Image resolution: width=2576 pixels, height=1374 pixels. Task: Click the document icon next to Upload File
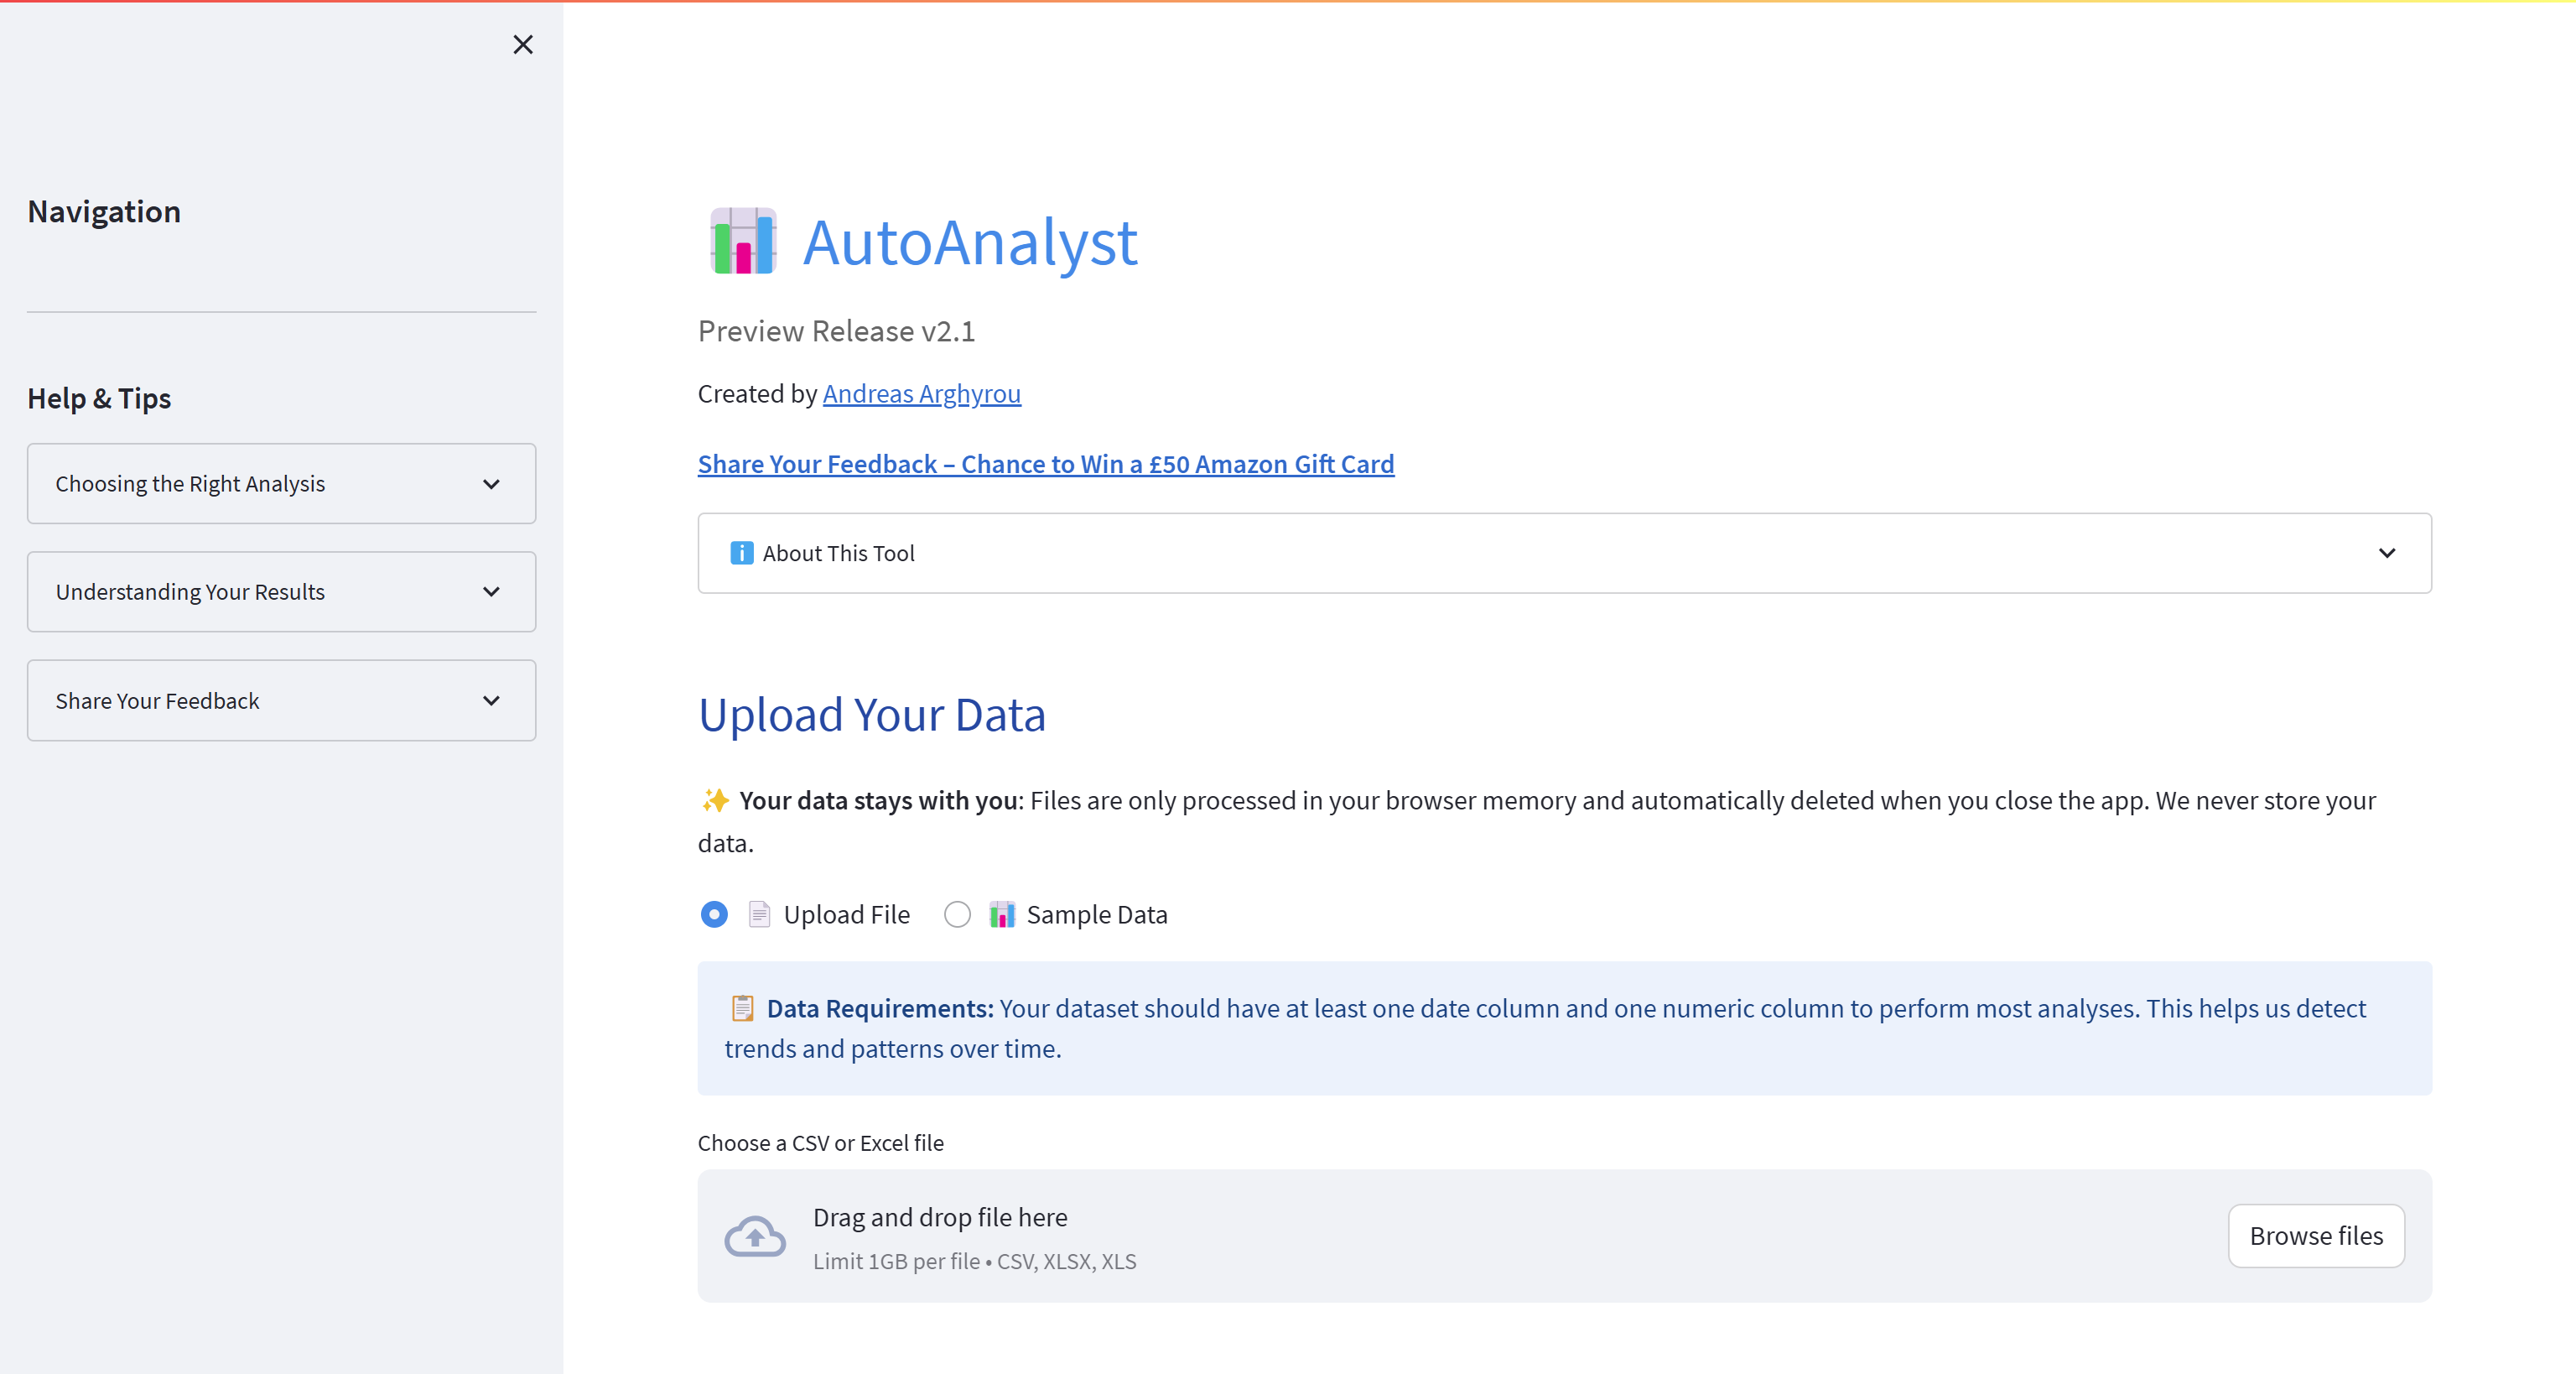pyautogui.click(x=759, y=914)
